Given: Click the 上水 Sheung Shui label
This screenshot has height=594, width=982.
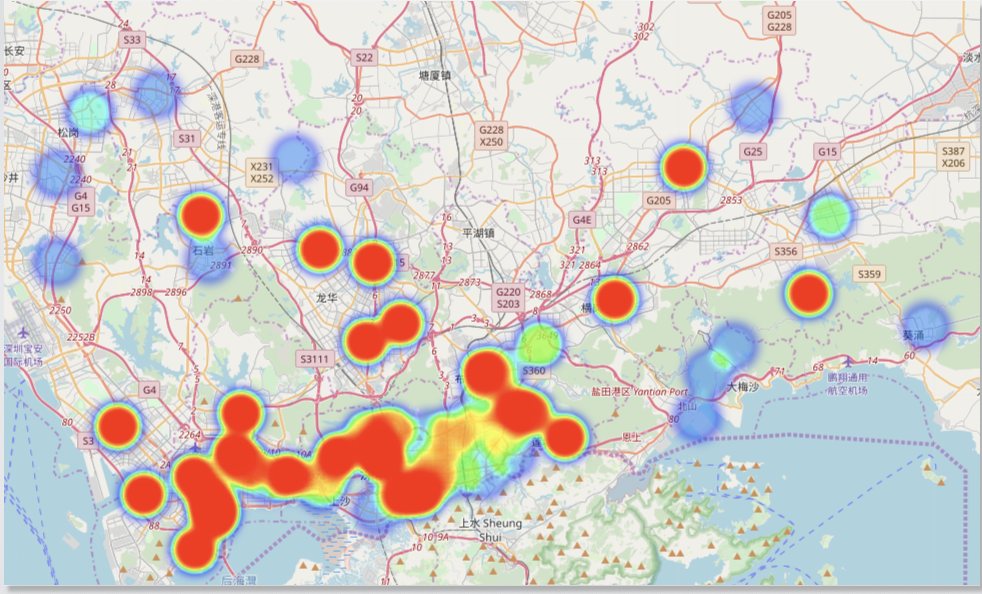Looking at the screenshot, I should (490, 530).
